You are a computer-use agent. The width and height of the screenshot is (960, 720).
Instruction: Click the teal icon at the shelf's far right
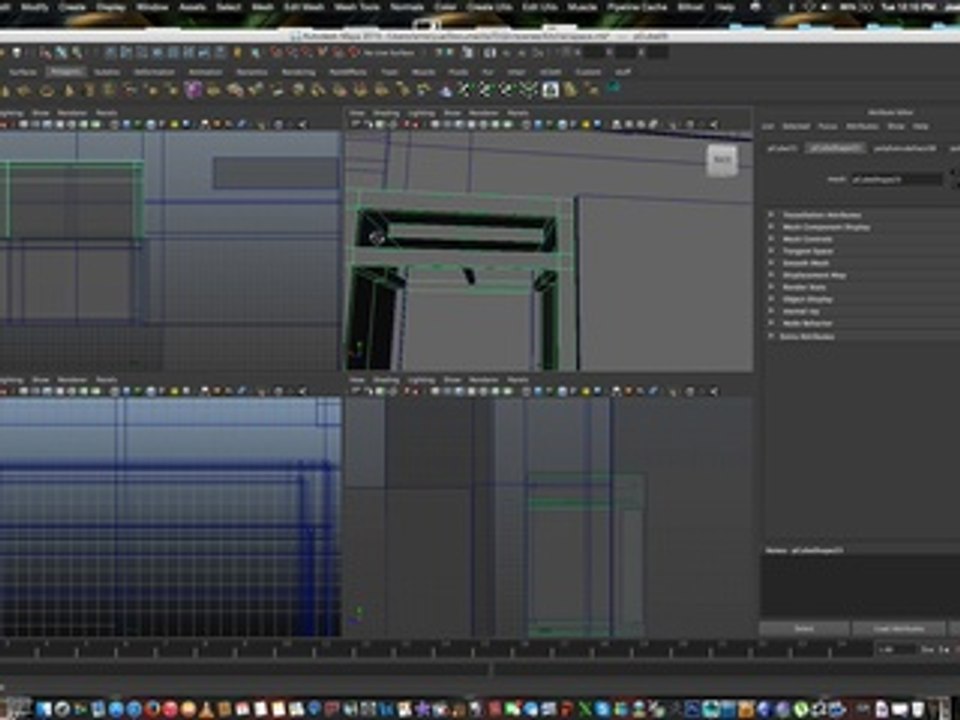pyautogui.click(x=614, y=89)
